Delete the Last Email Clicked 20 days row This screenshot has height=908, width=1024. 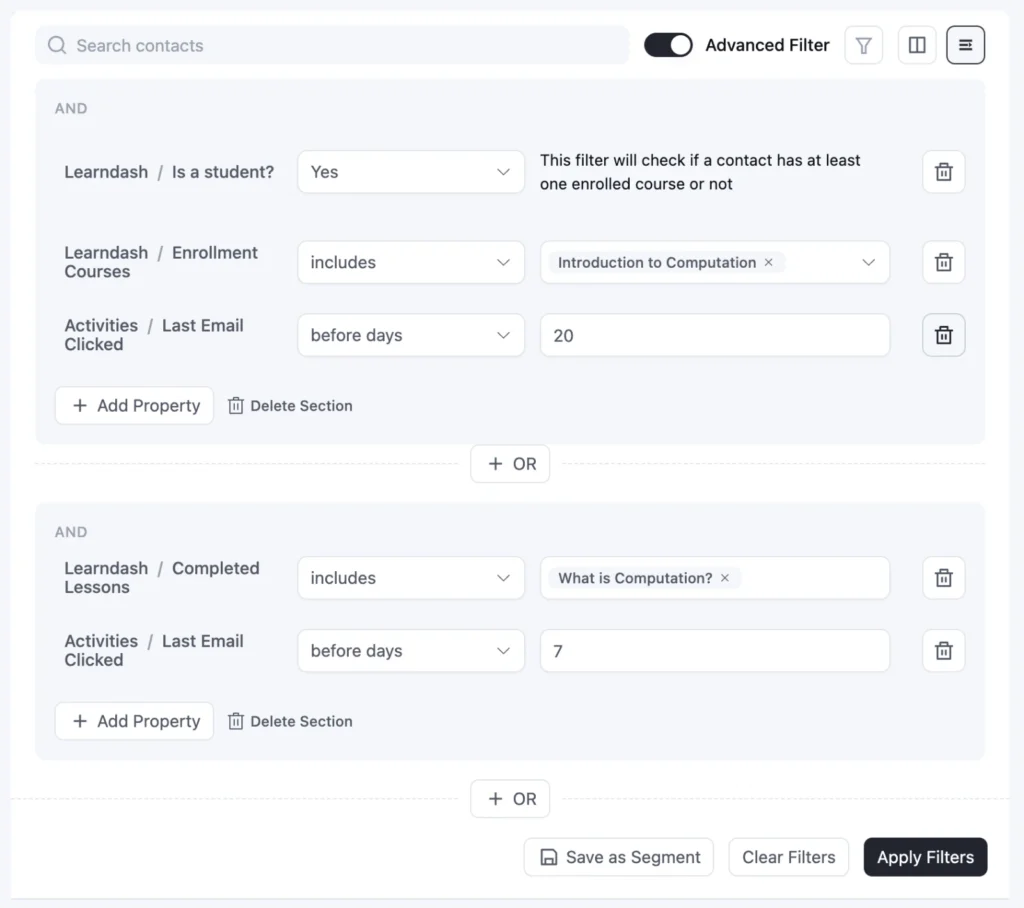[944, 335]
